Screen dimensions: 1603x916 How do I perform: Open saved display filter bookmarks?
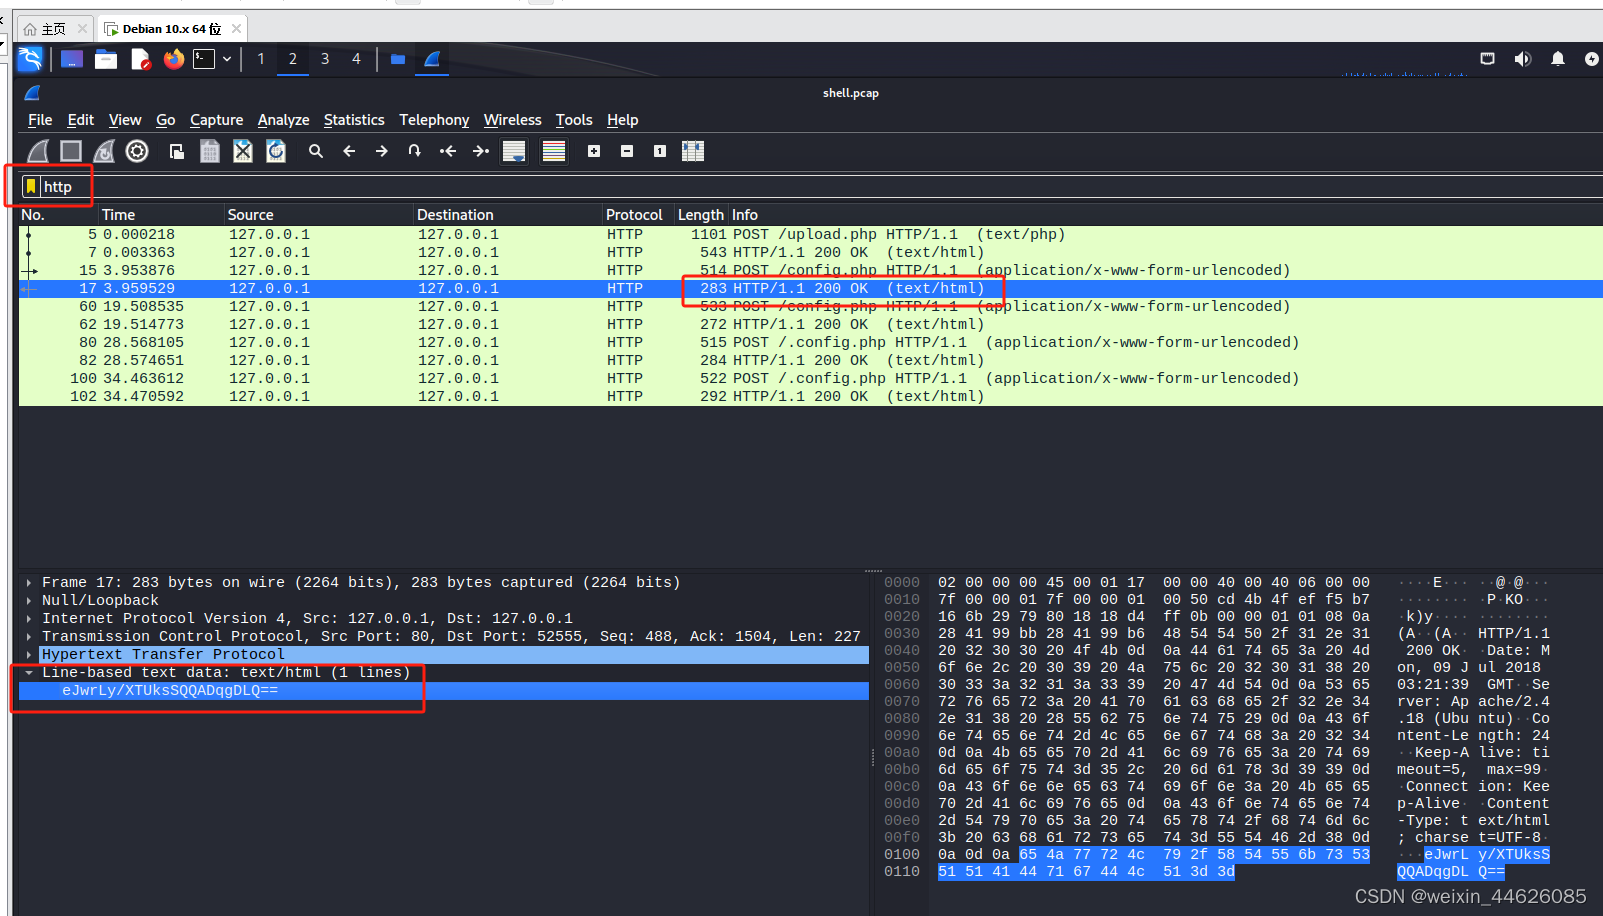[x=30, y=186]
